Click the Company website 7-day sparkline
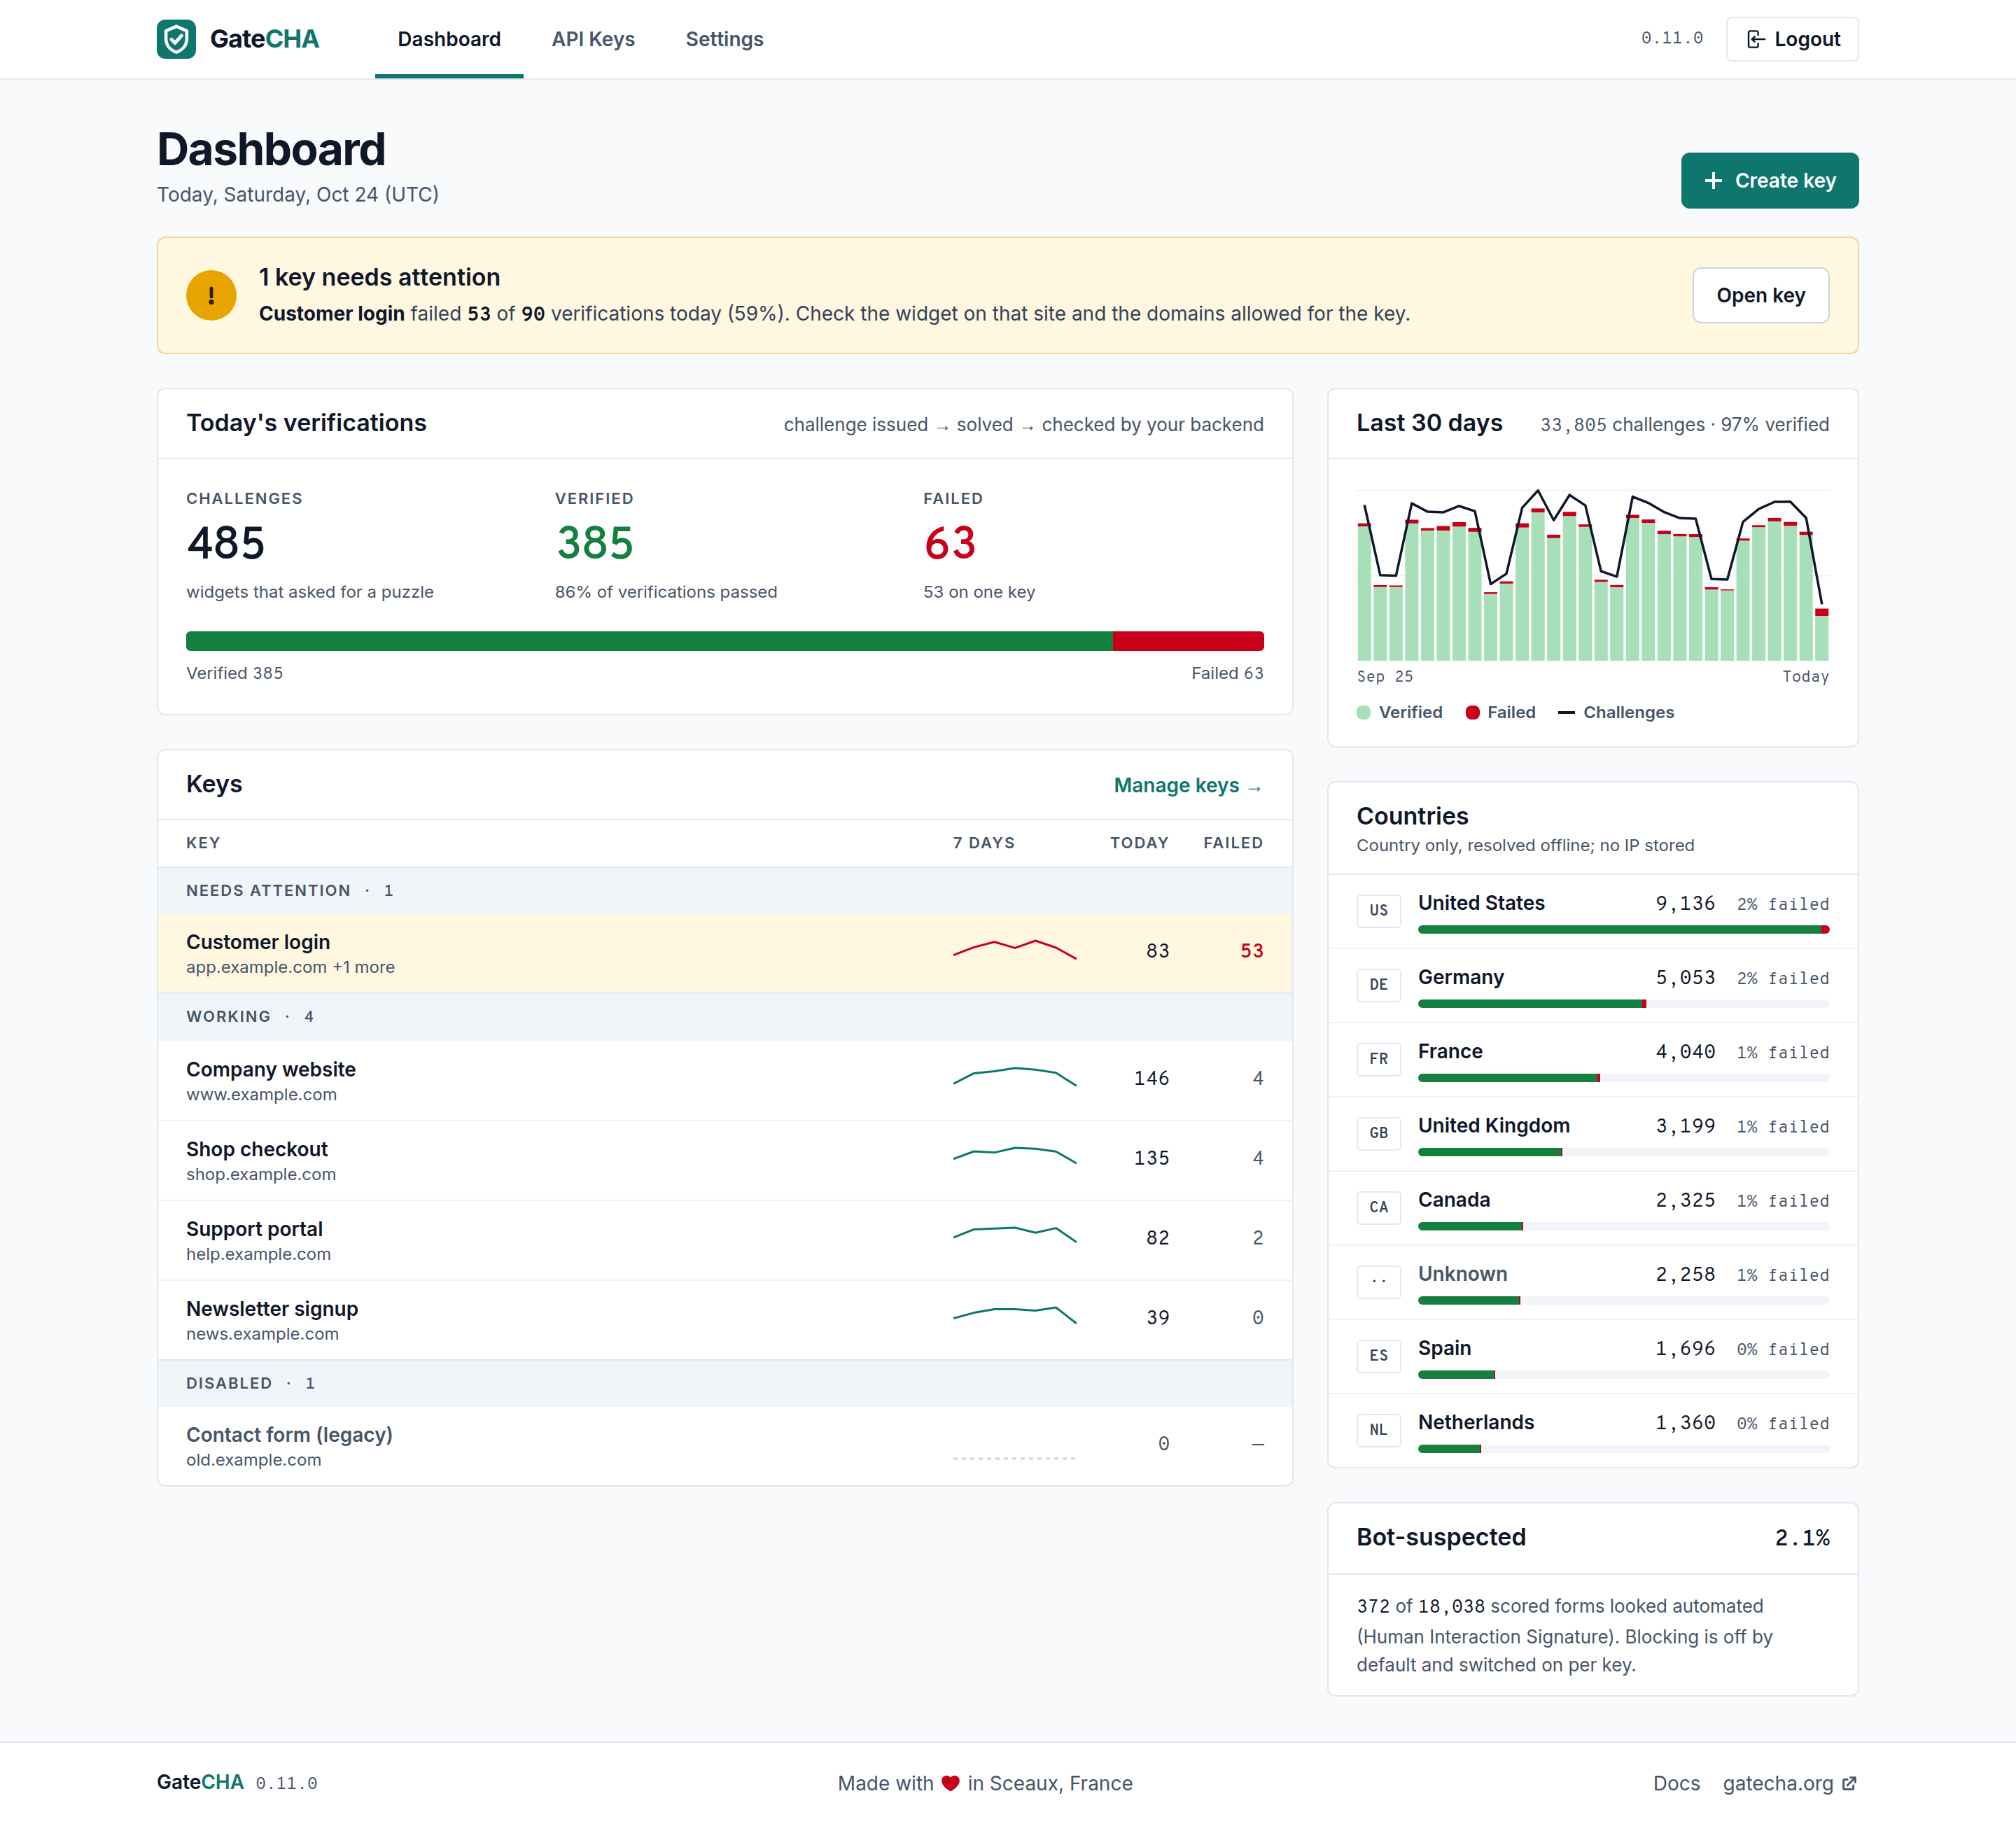This screenshot has width=2016, height=1824. tap(1015, 1077)
